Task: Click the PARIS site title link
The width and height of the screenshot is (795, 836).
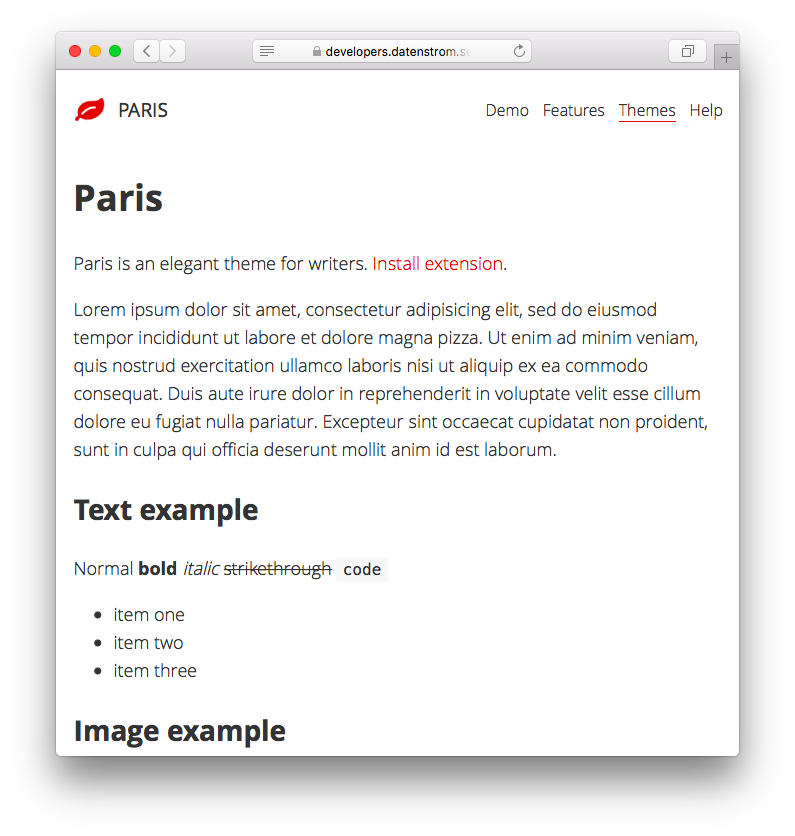Action: 143,110
